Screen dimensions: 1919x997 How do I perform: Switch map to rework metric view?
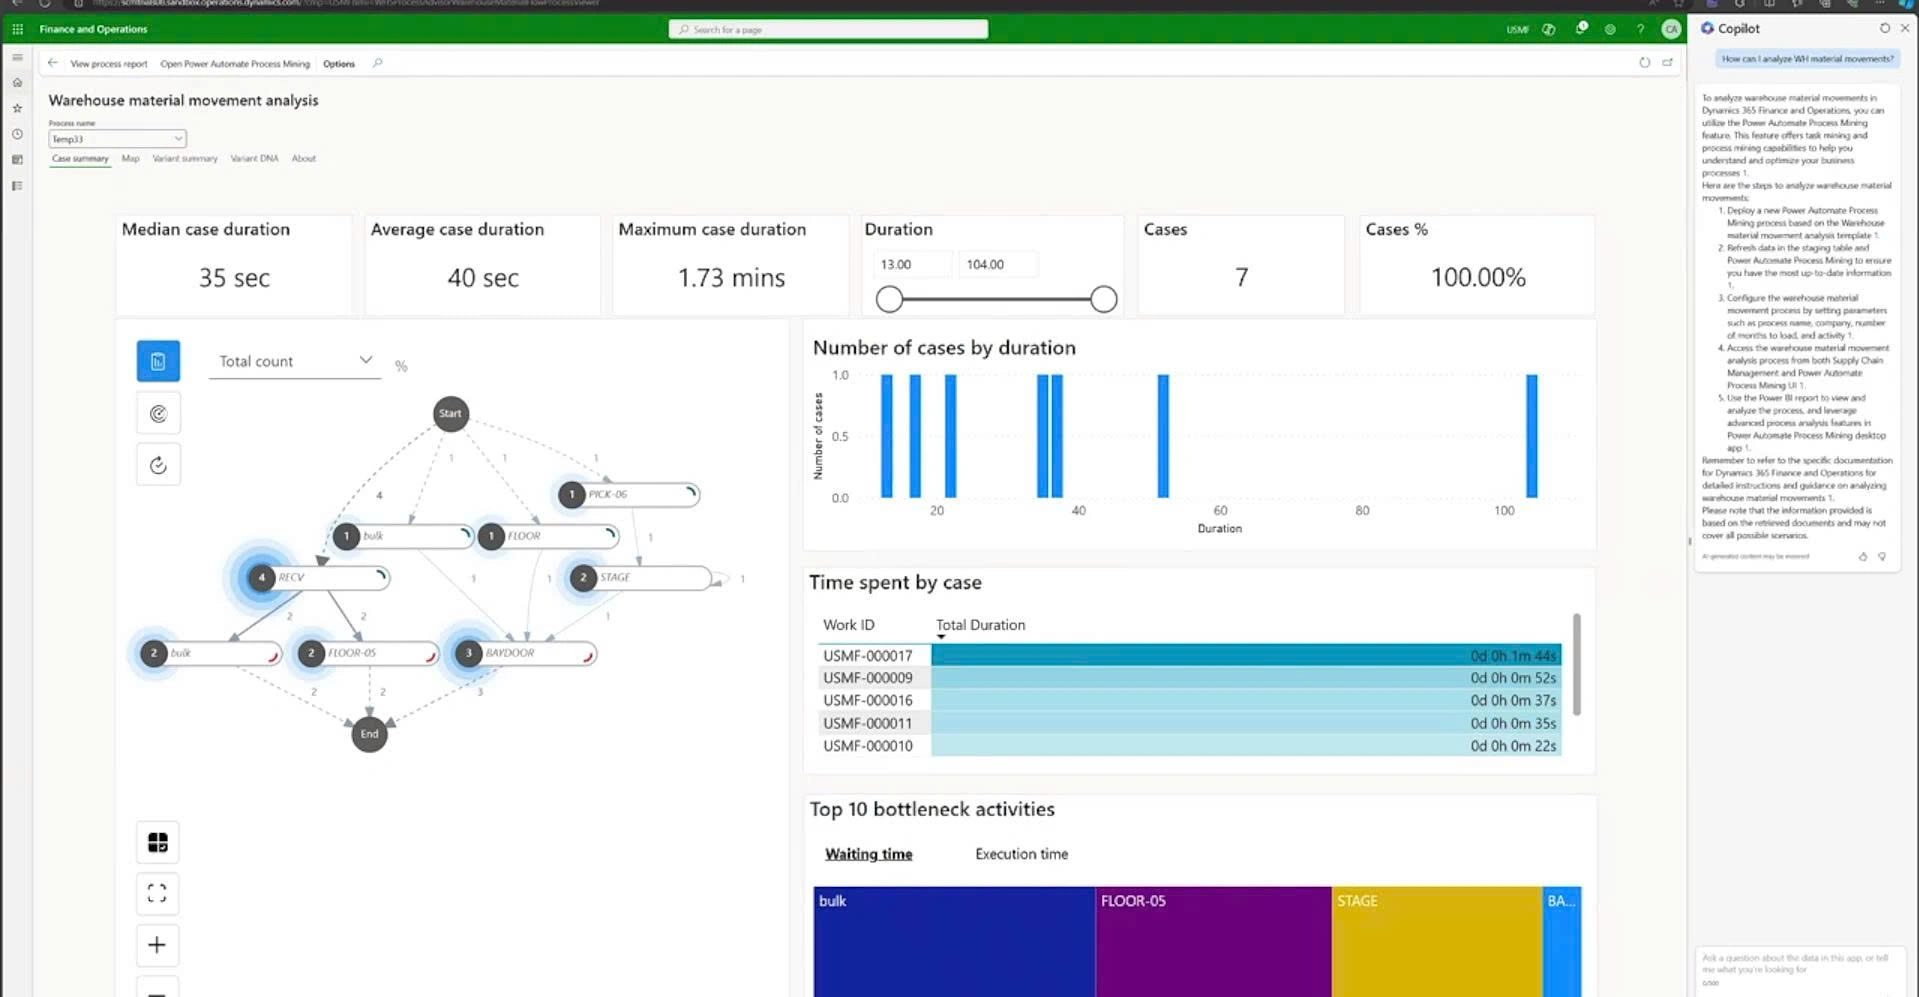(158, 465)
